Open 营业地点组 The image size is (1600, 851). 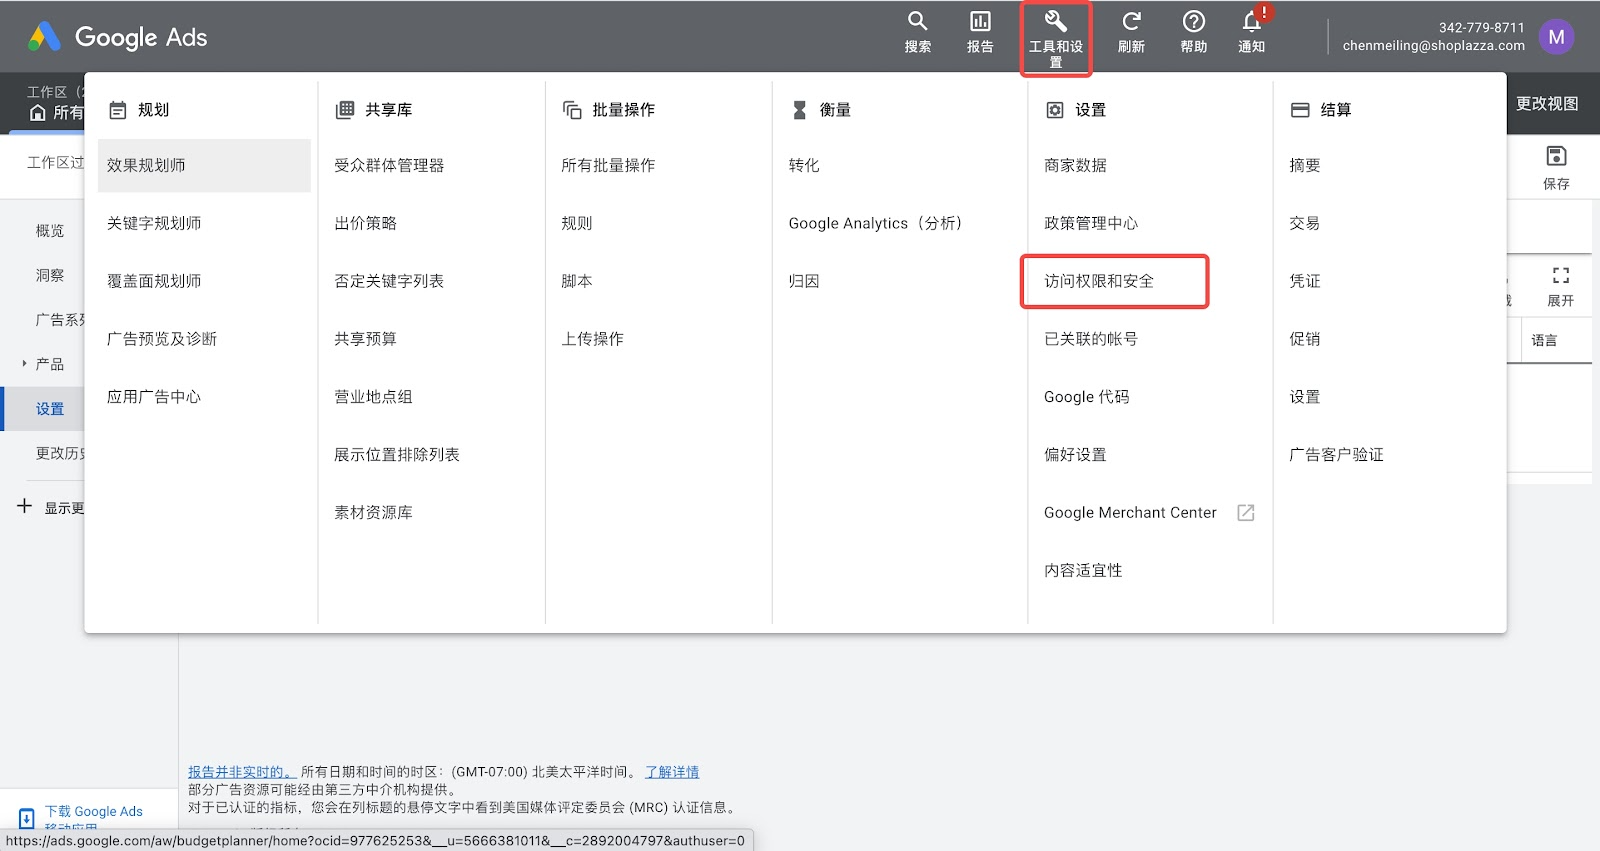[373, 397]
